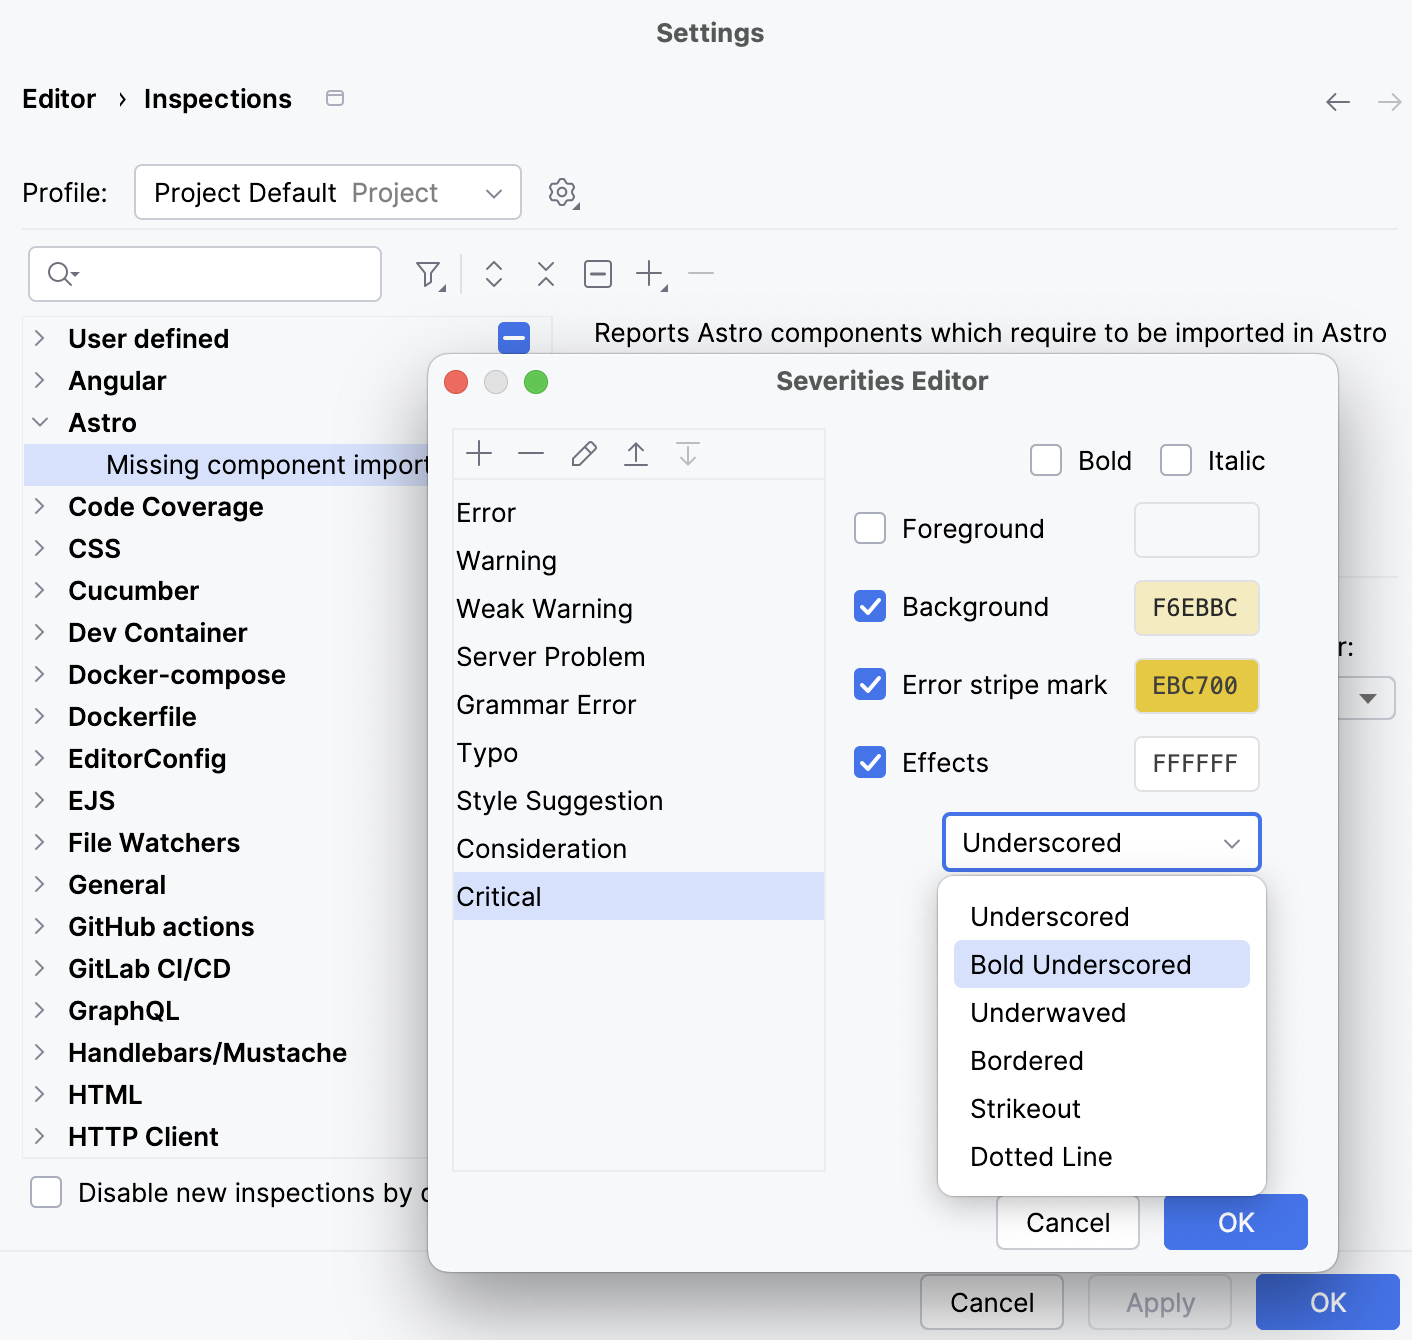The height and width of the screenshot is (1340, 1412).
Task: Confirm Severities Editor with OK button
Action: click(x=1235, y=1222)
